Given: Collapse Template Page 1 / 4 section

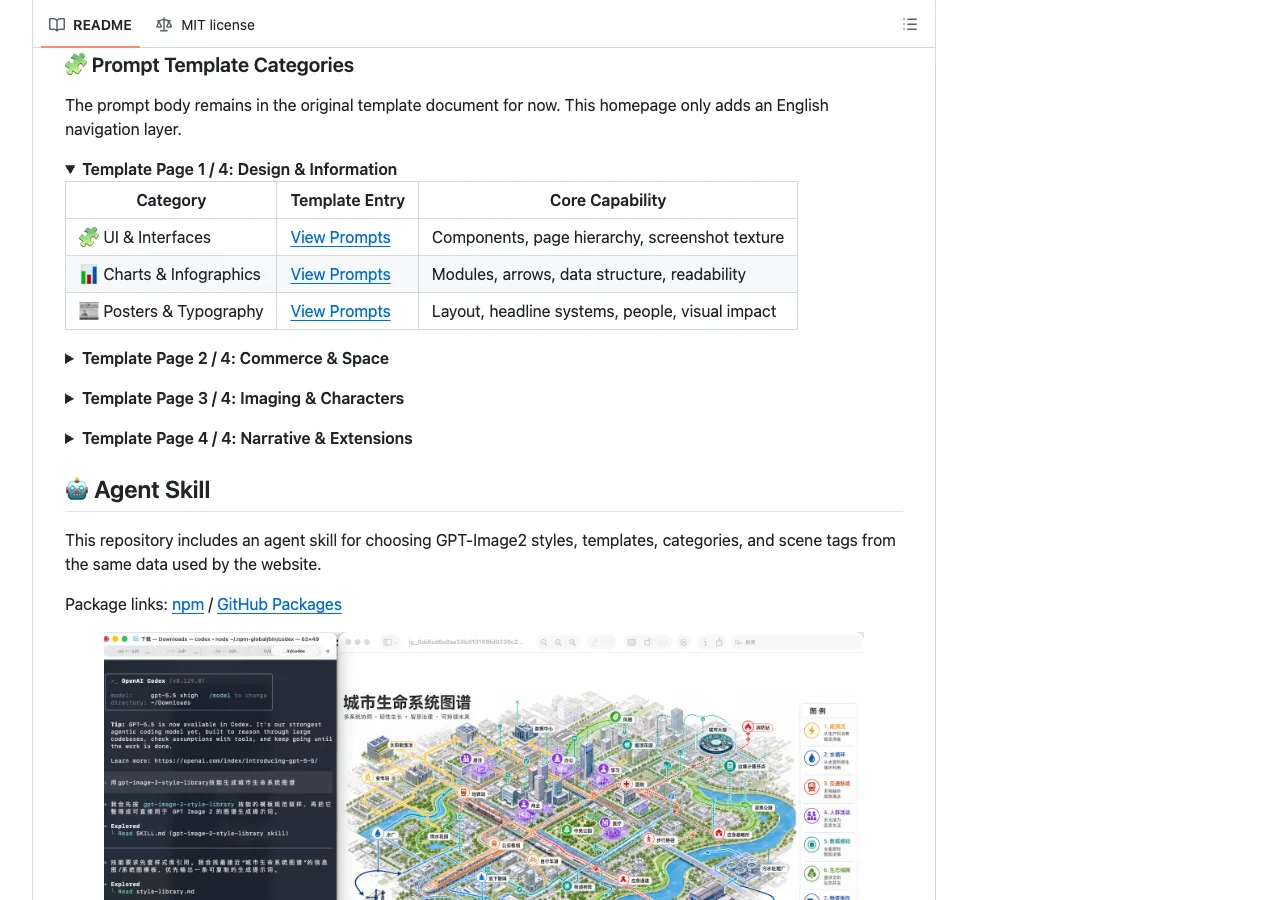Looking at the screenshot, I should click(231, 169).
